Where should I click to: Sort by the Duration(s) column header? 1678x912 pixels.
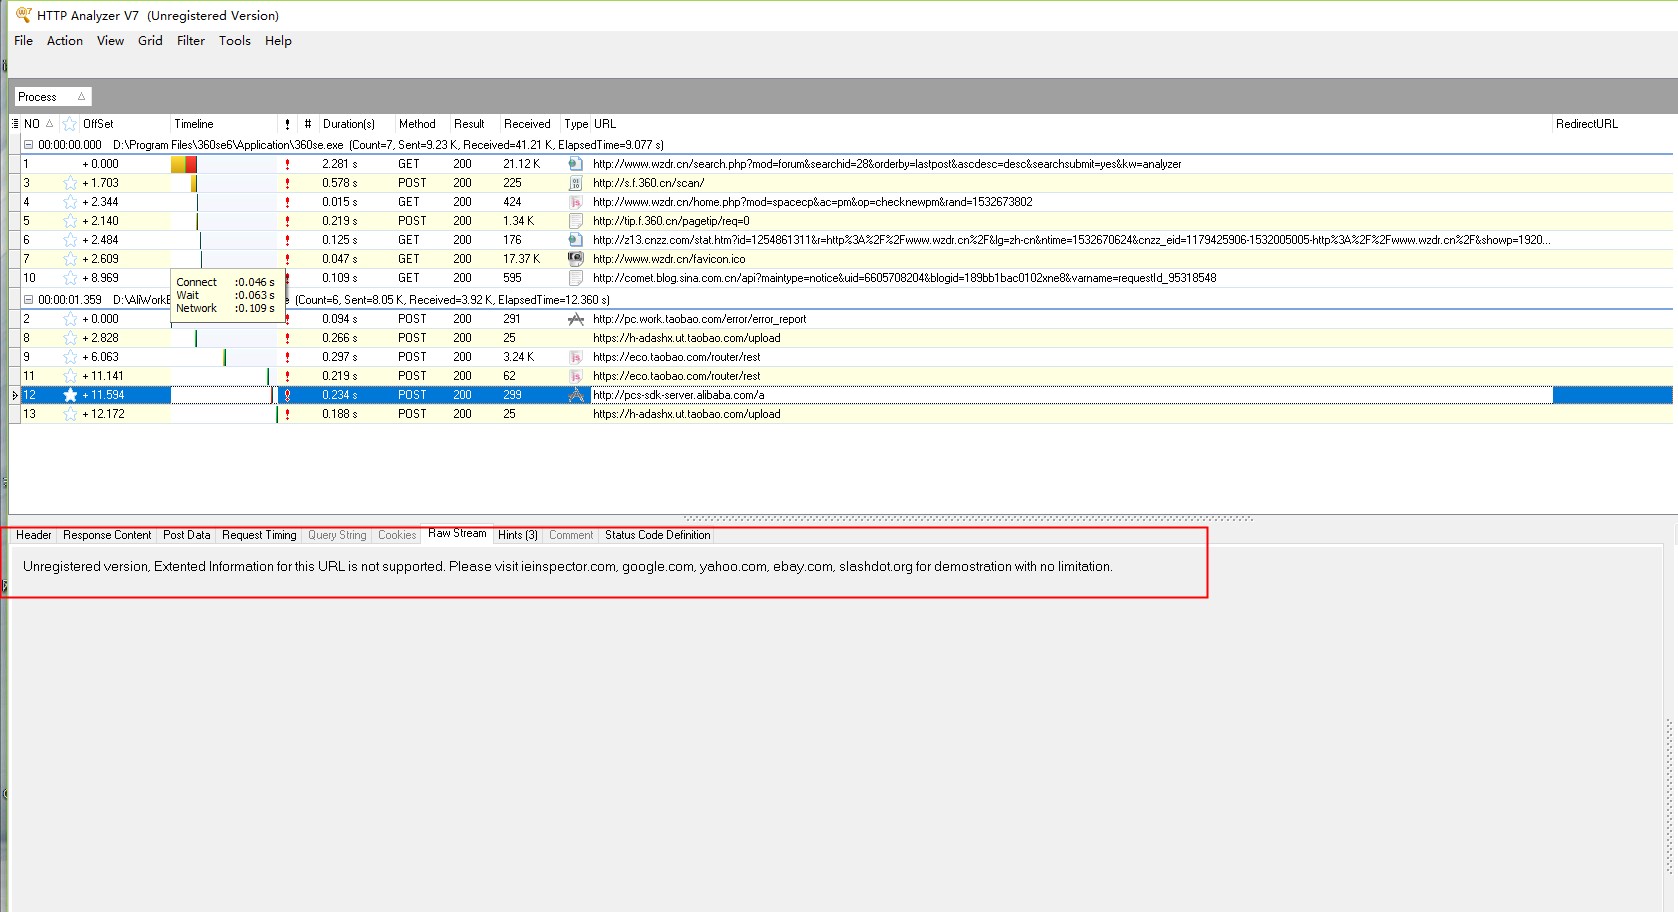click(x=348, y=124)
